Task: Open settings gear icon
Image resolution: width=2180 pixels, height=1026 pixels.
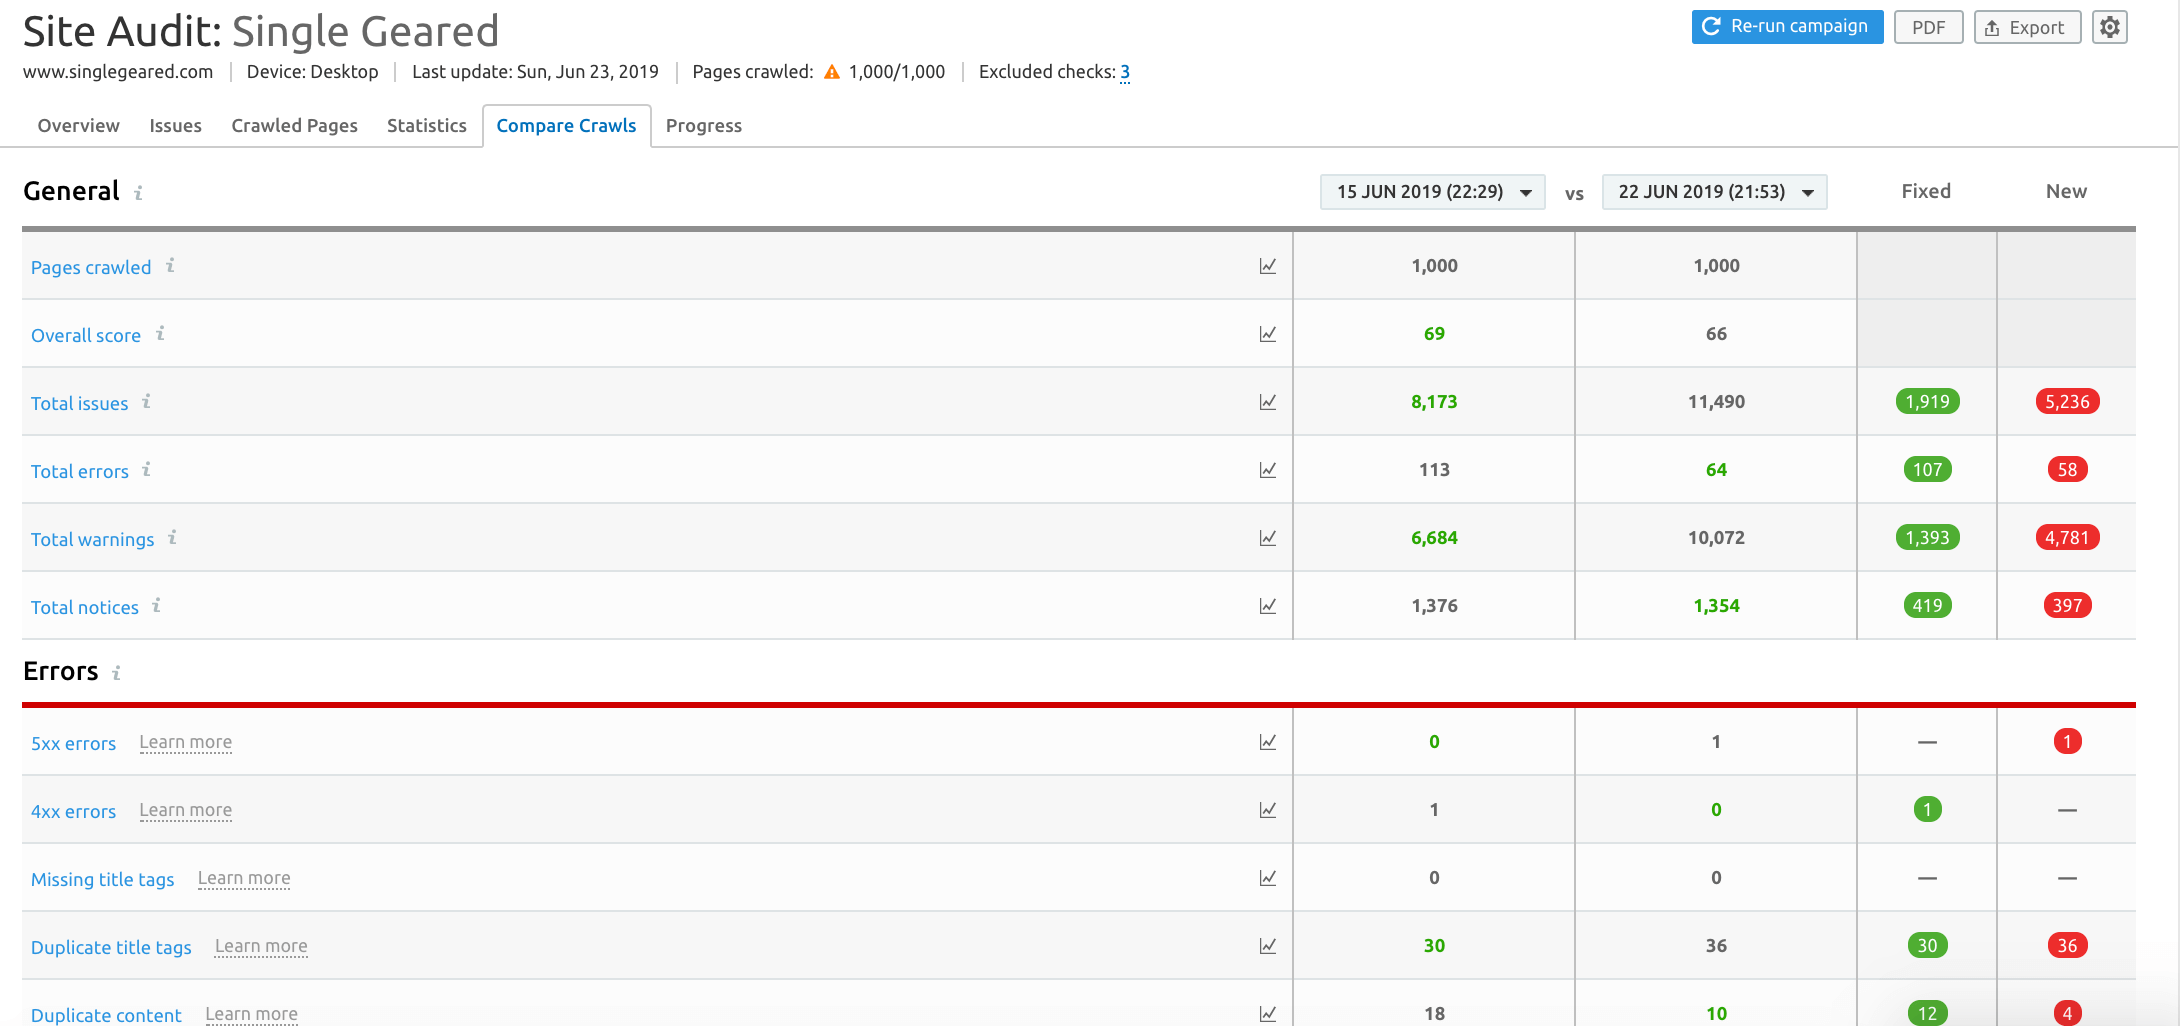Action: pyautogui.click(x=2110, y=27)
